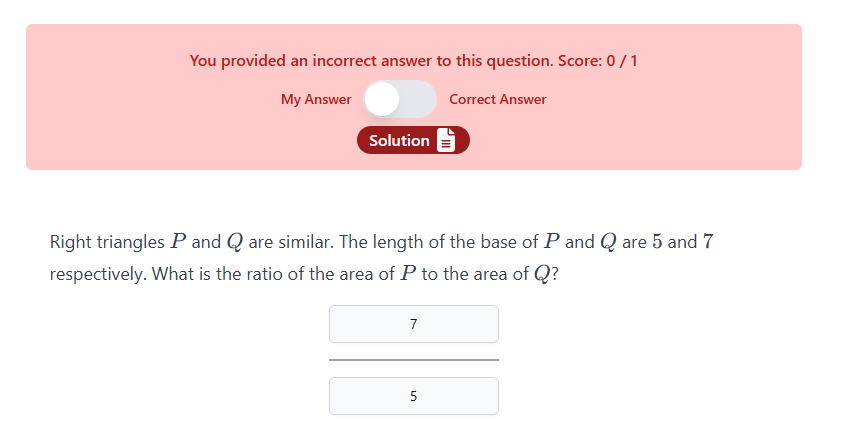Click the white knob of the answer switch
Image resolution: width=852 pixels, height=442 pixels.
[x=382, y=99]
